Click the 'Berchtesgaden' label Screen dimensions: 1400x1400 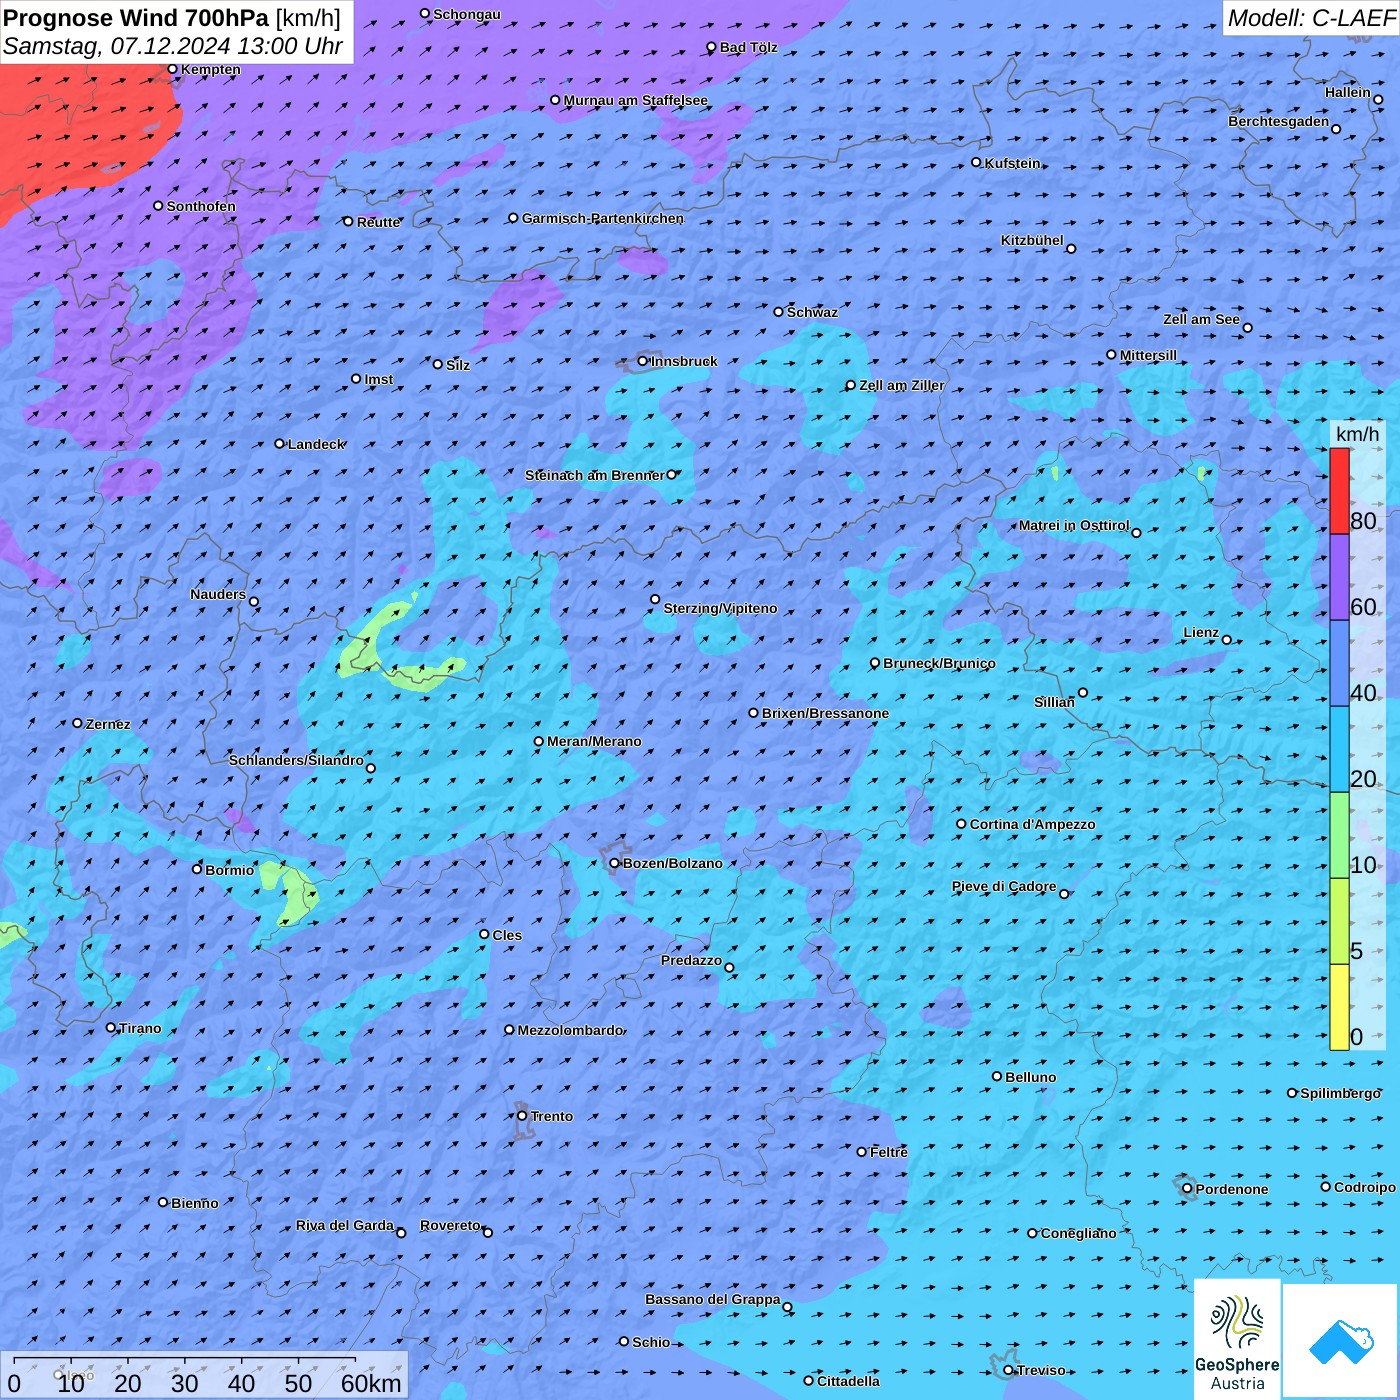click(1279, 121)
